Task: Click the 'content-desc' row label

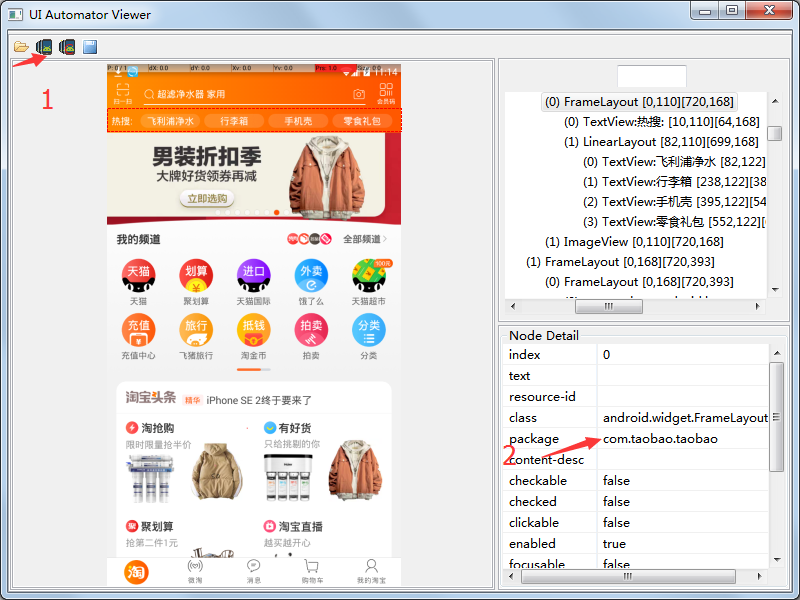Action: click(x=546, y=460)
